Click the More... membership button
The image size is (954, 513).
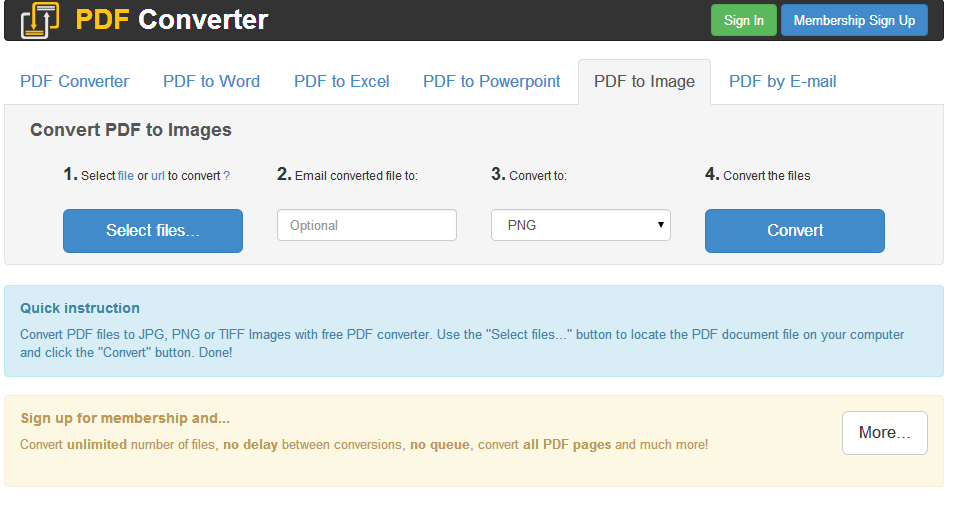[884, 433]
